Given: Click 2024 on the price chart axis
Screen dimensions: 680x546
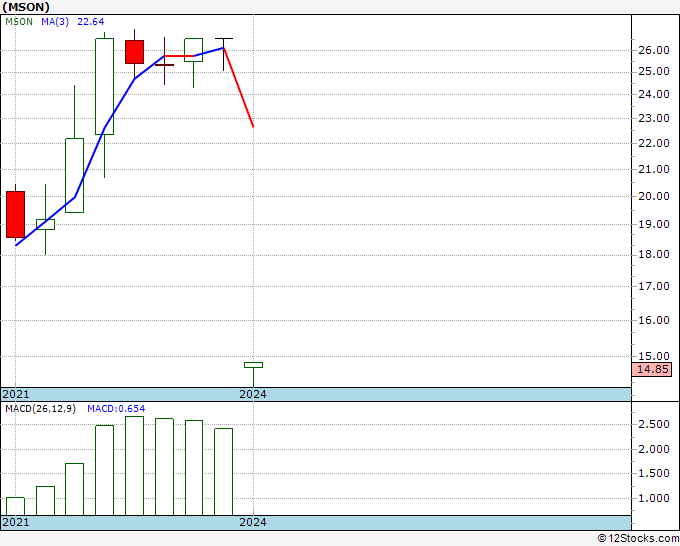Looking at the screenshot, I should [253, 394].
